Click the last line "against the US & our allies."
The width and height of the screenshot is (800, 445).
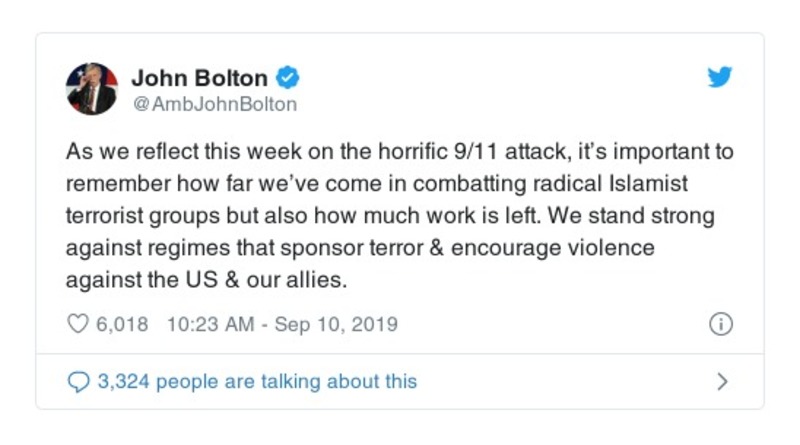[x=206, y=280]
